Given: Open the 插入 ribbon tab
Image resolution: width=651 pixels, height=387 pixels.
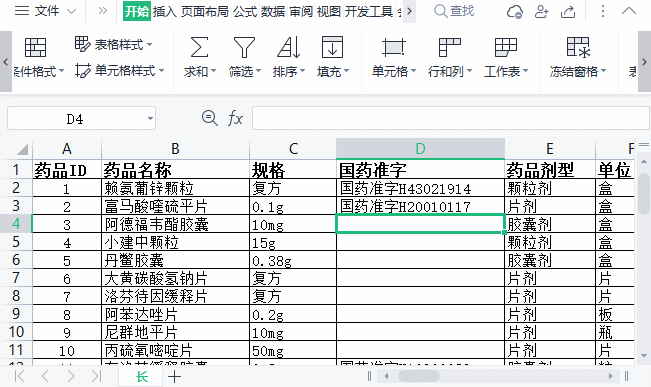Looking at the screenshot, I should pos(164,11).
